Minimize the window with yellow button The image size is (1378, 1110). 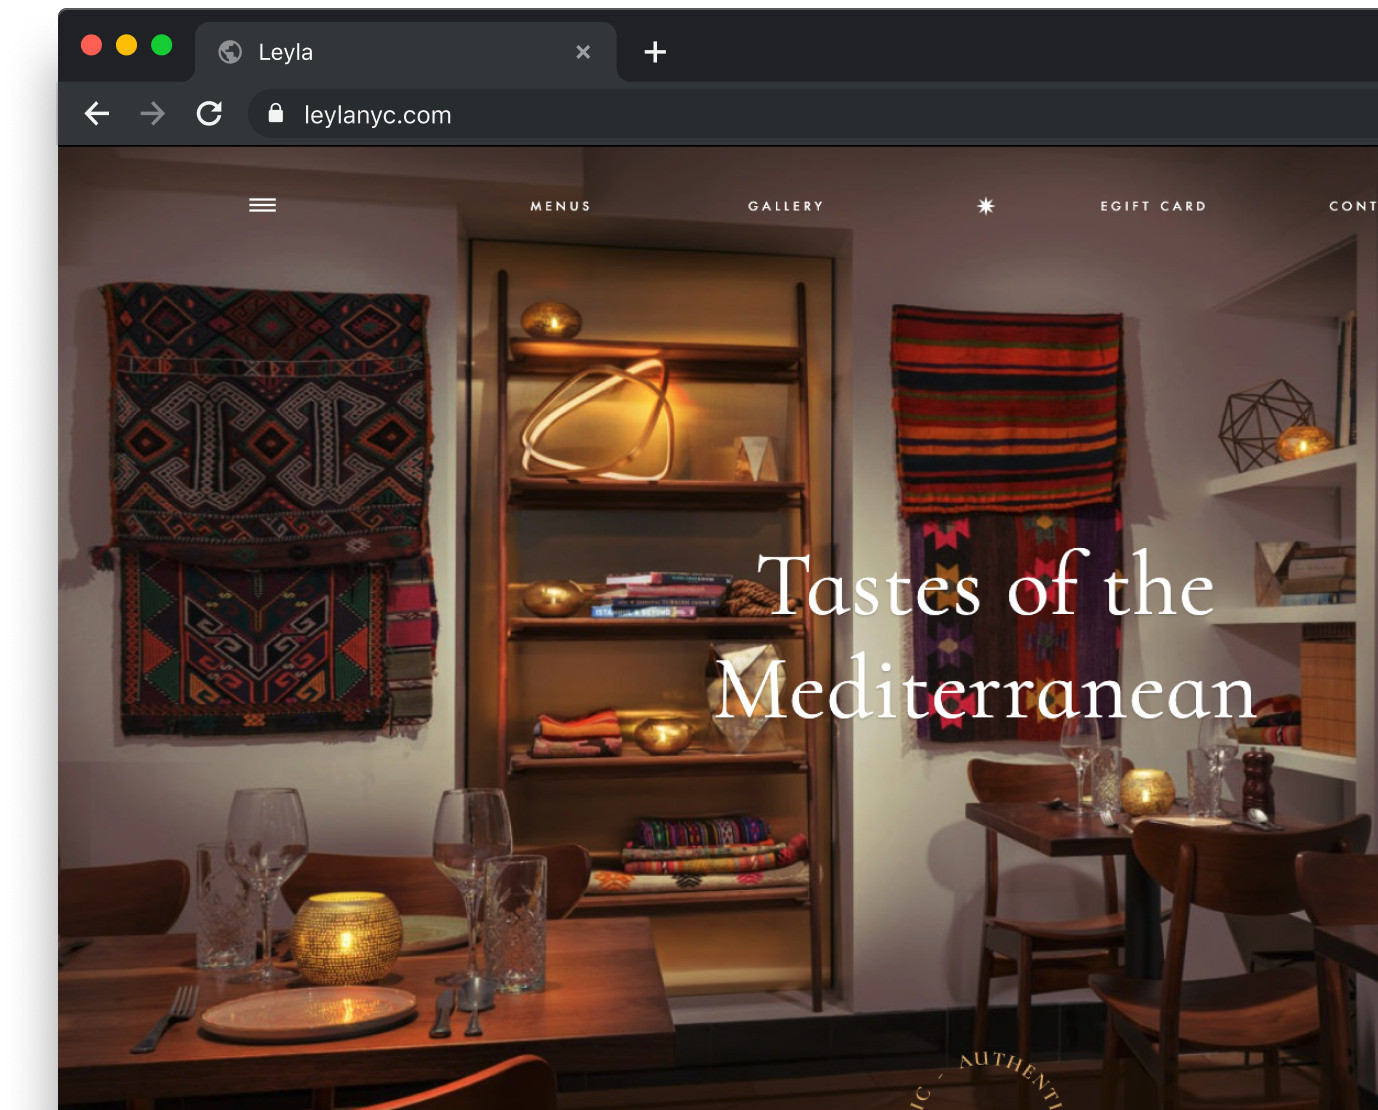(x=127, y=45)
